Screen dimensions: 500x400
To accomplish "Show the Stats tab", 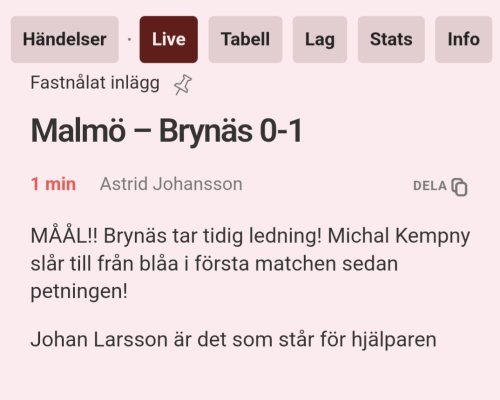I will (391, 39).
